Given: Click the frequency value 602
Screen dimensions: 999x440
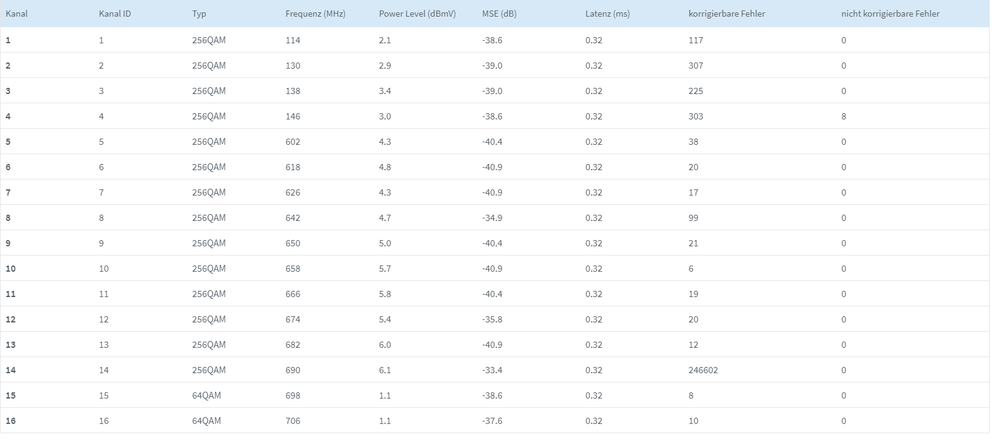Looking at the screenshot, I should [292, 142].
